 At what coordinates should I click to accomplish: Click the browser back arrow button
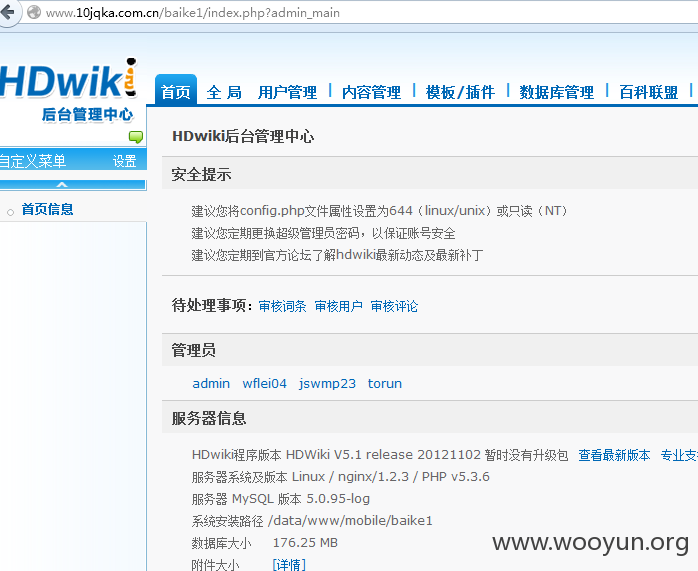click(8, 12)
